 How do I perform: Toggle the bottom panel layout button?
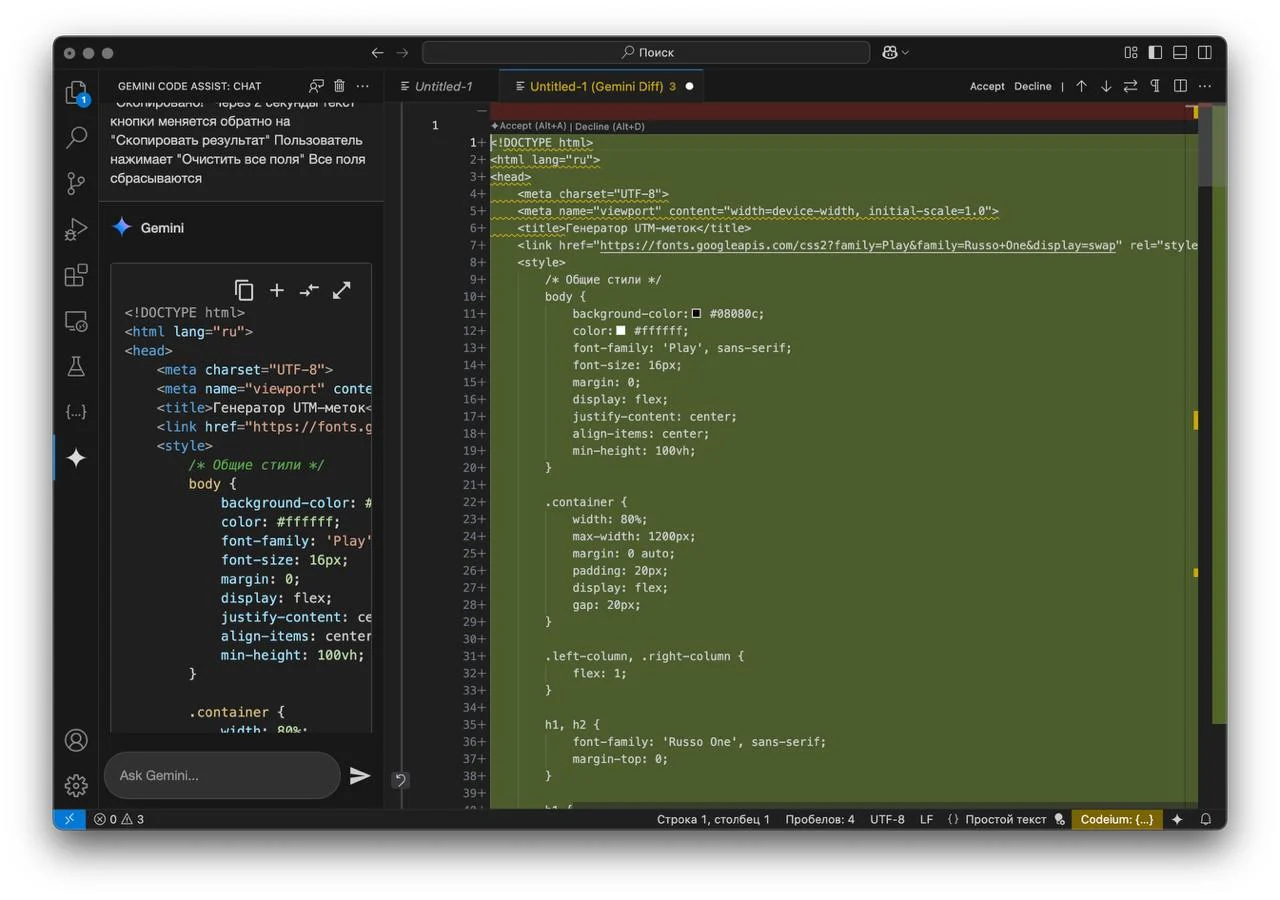1180,52
